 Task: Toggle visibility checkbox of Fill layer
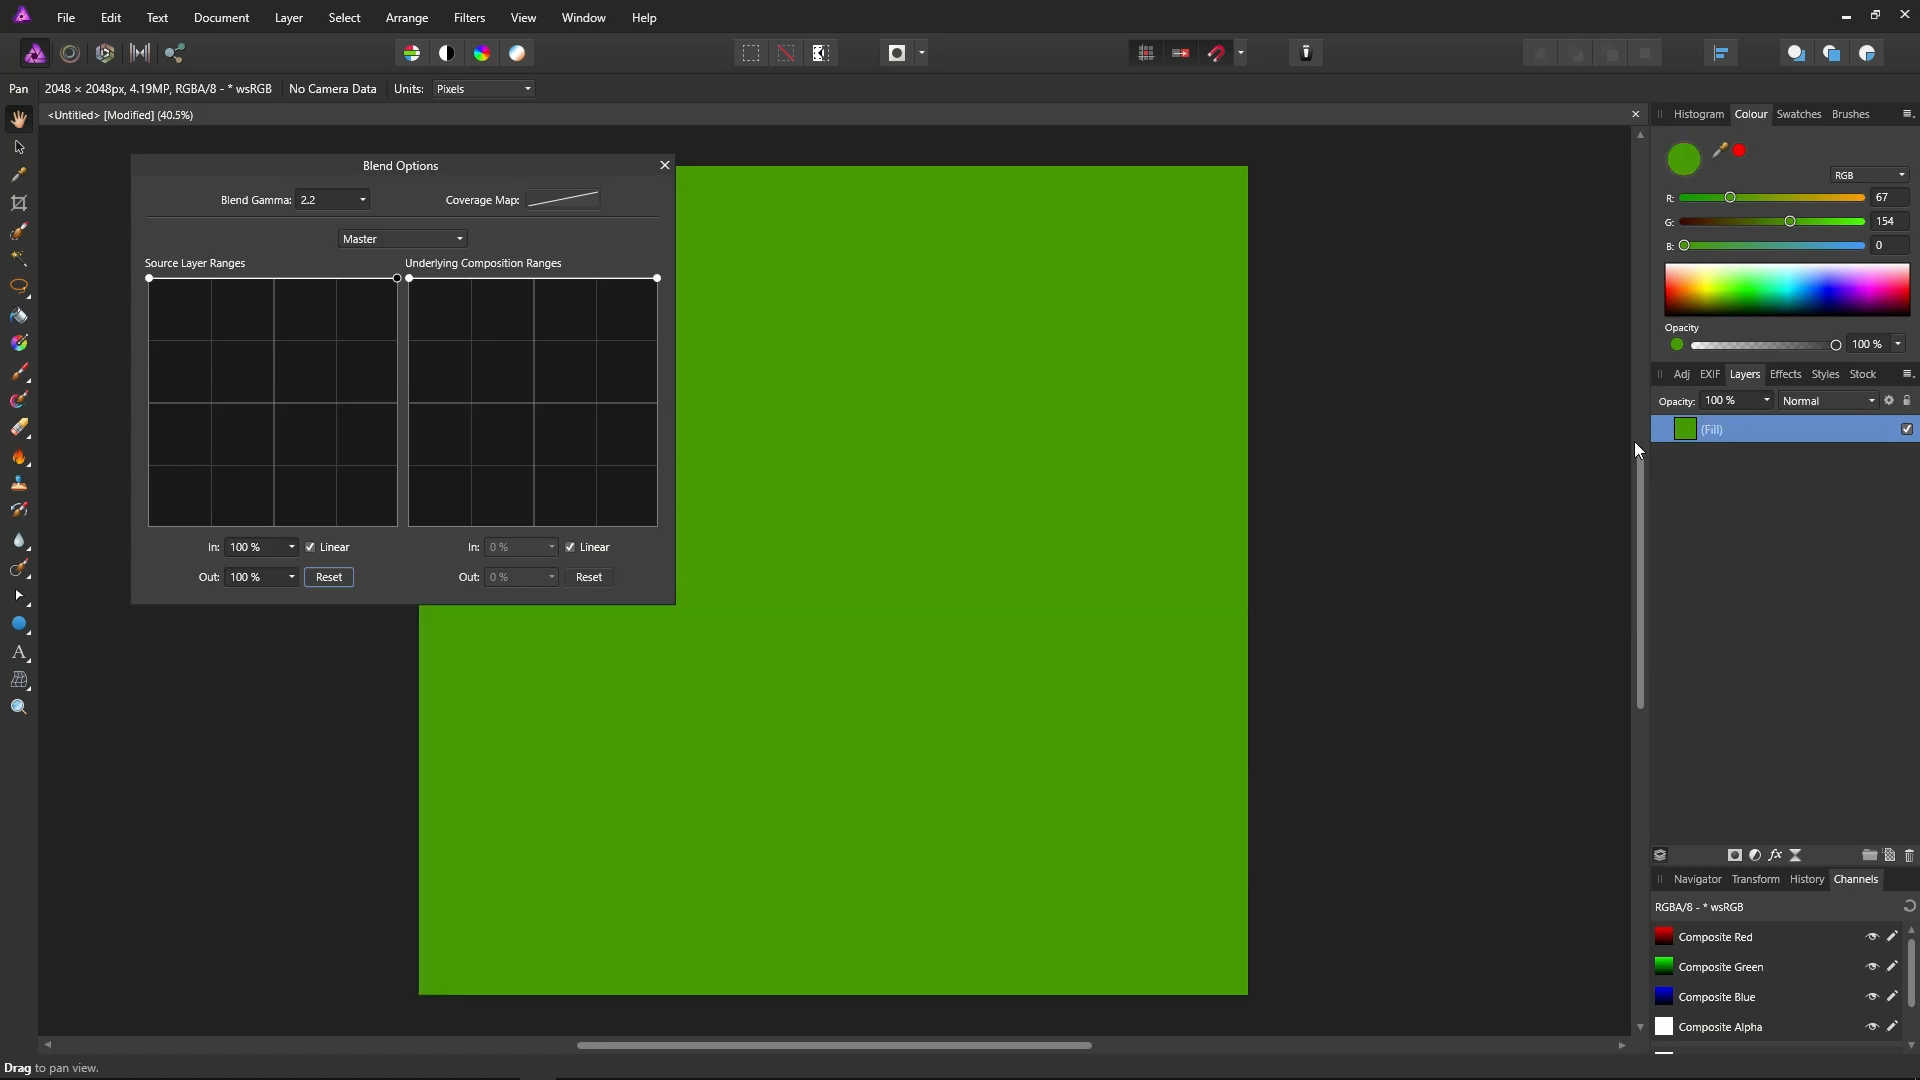tap(1907, 429)
